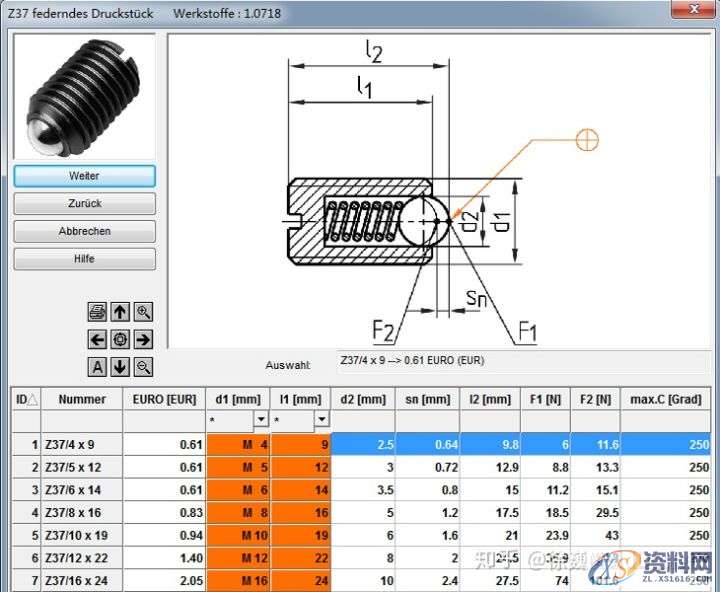Pan the drawing right with arrow icon

[144, 339]
